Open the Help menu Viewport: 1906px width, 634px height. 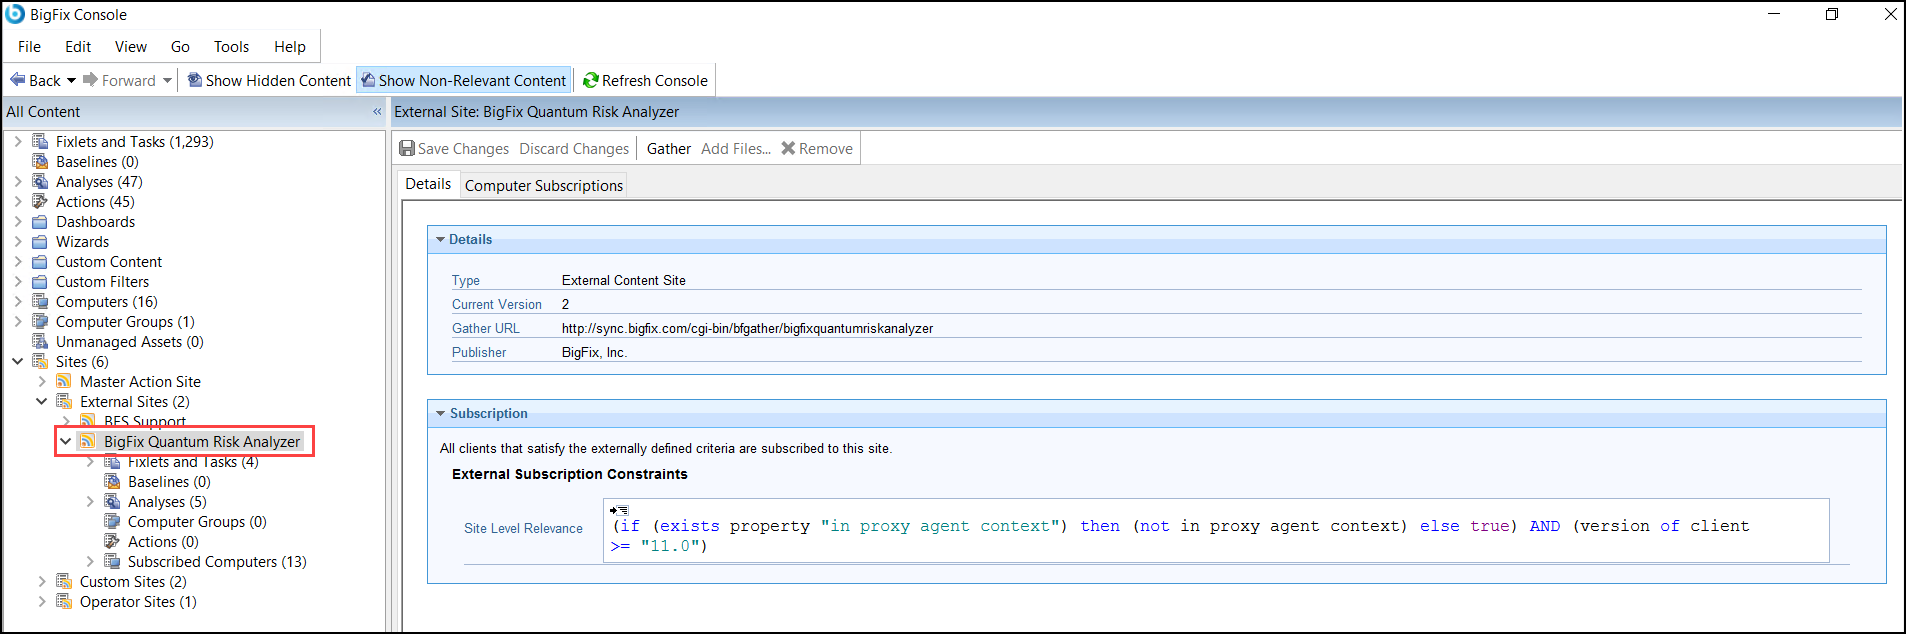point(290,46)
